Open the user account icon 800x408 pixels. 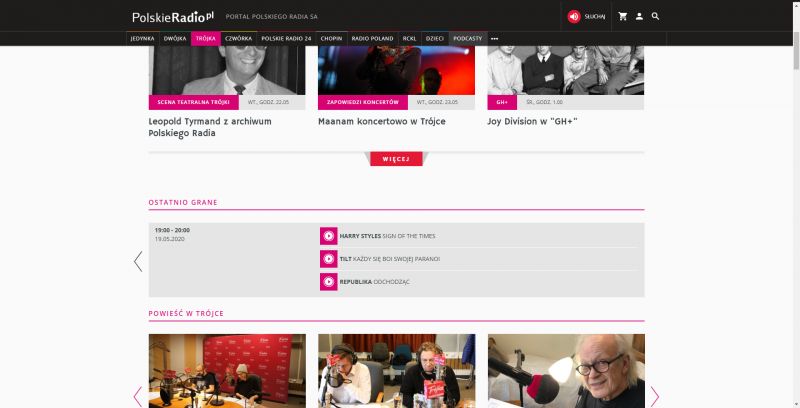[639, 16]
